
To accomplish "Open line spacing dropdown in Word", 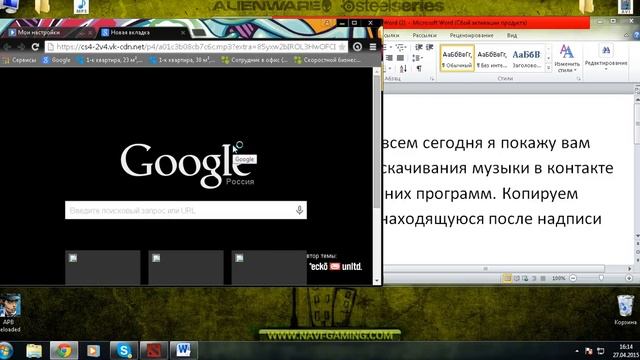I will pos(418,58).
